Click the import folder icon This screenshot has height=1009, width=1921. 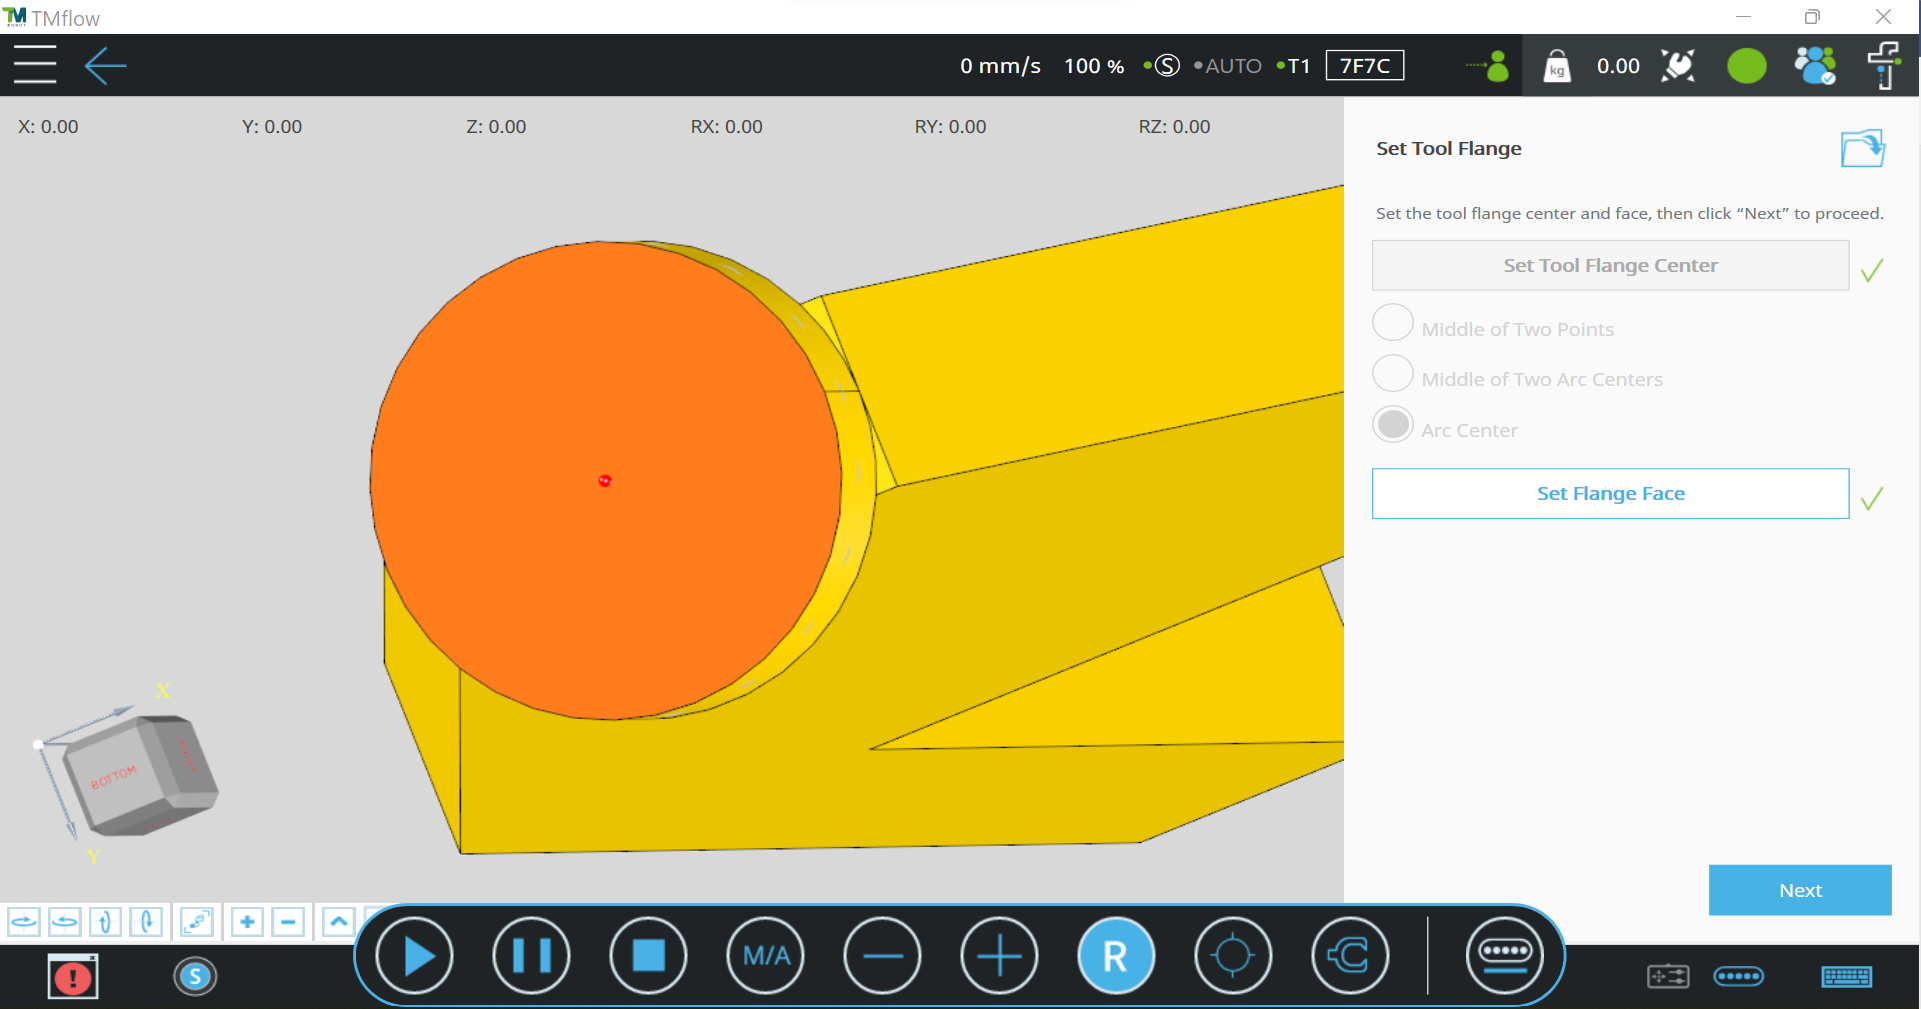point(1862,149)
